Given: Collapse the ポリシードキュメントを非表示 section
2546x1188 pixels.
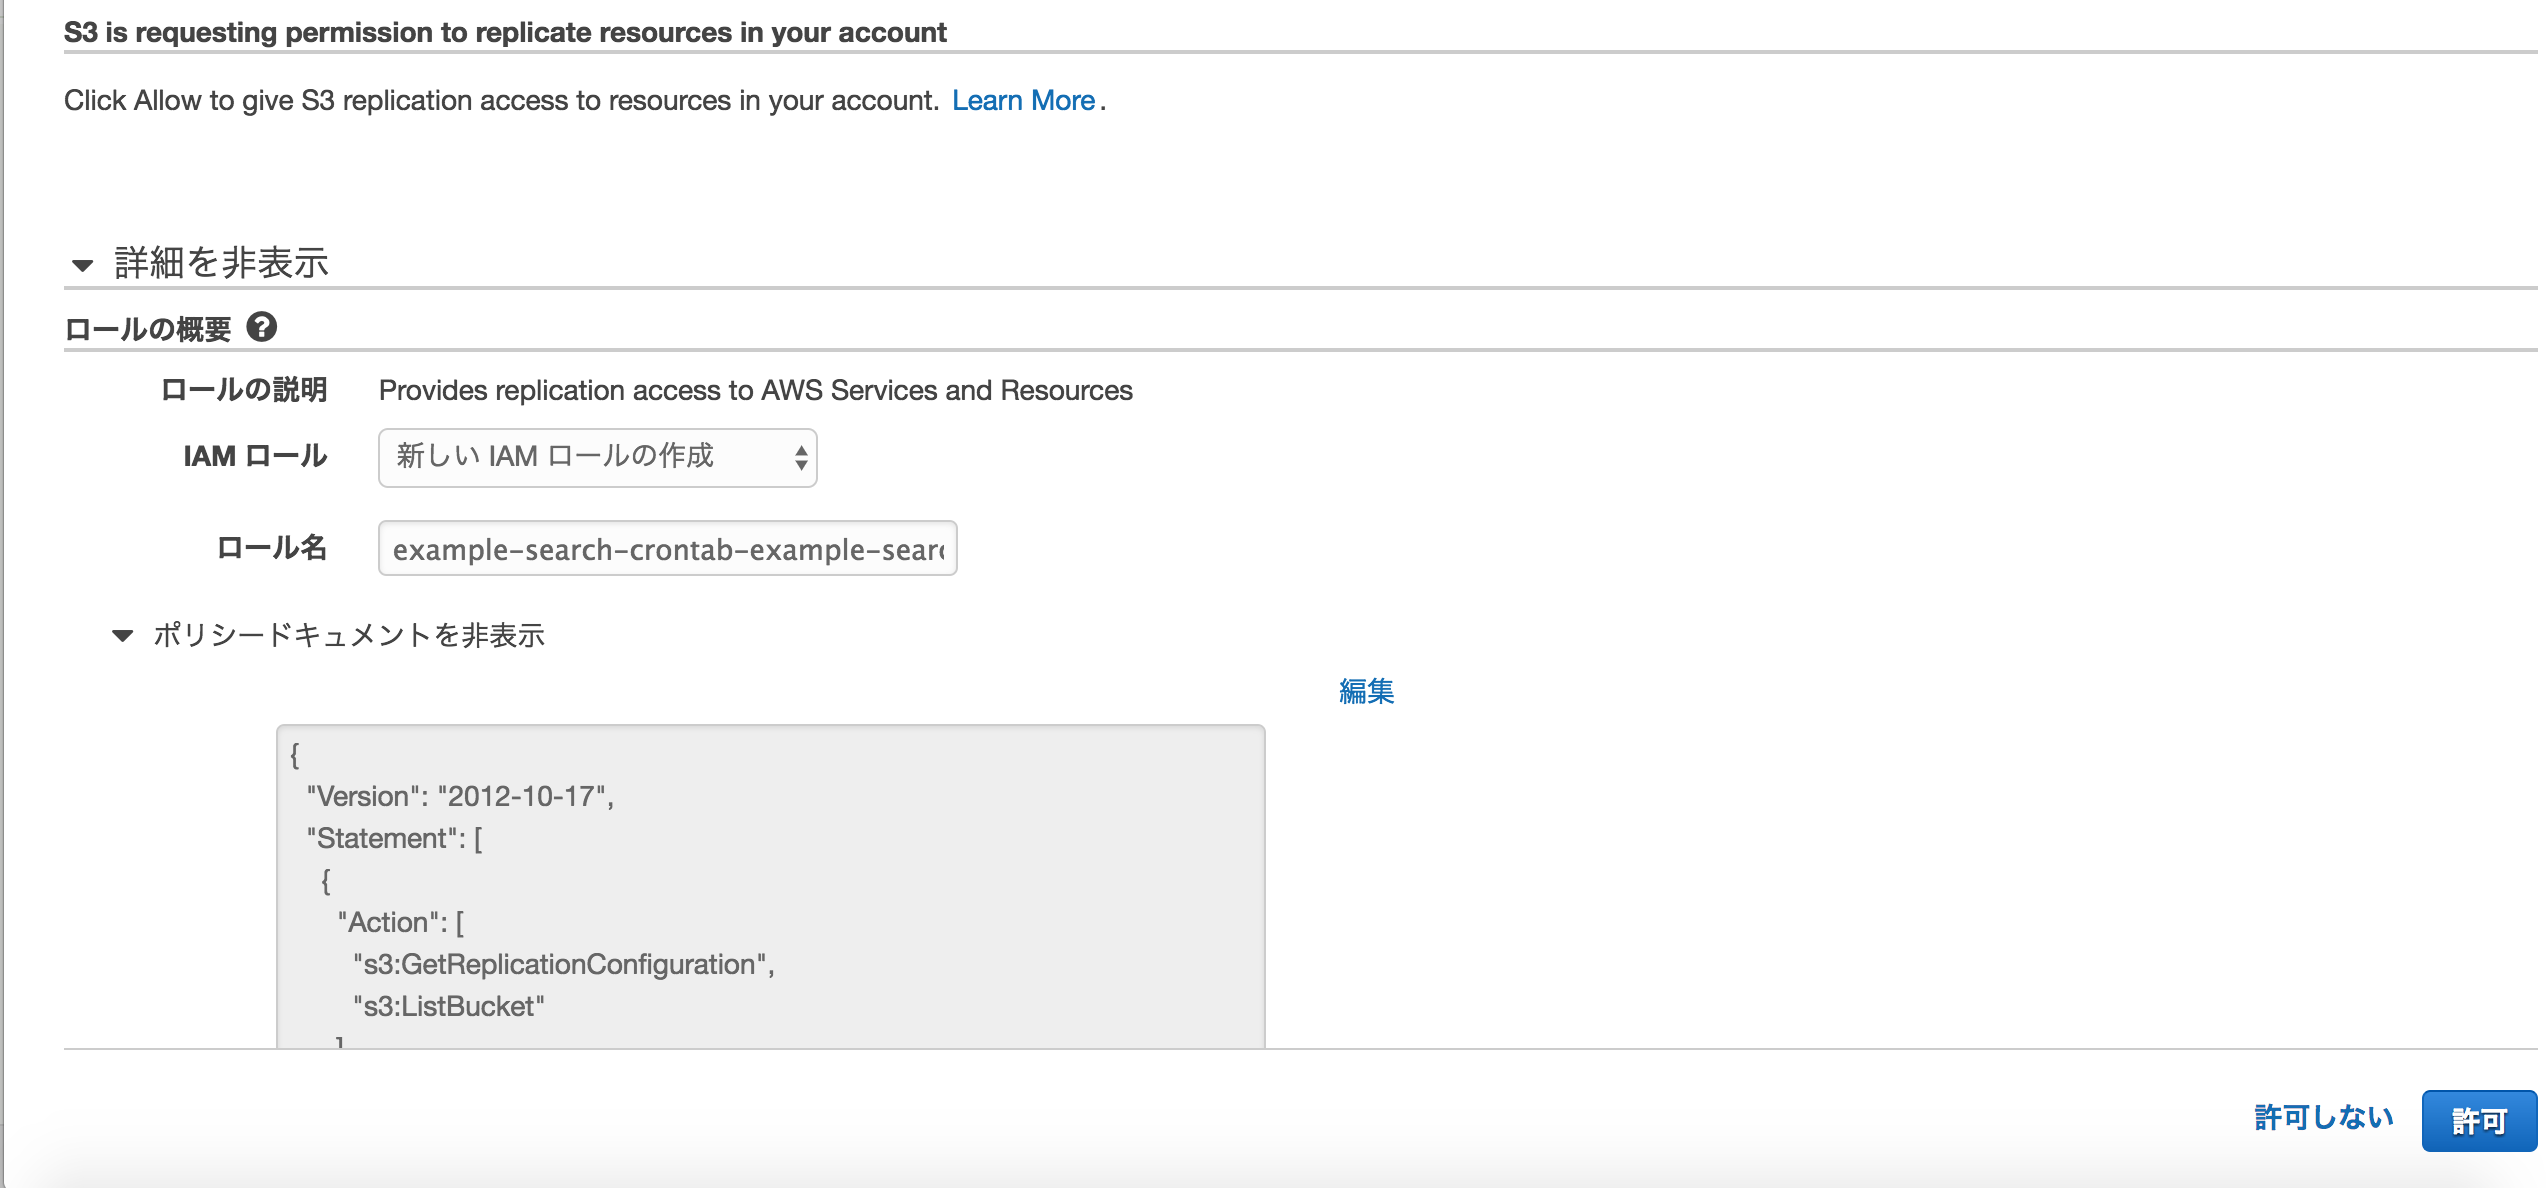Looking at the screenshot, I should (x=329, y=635).
